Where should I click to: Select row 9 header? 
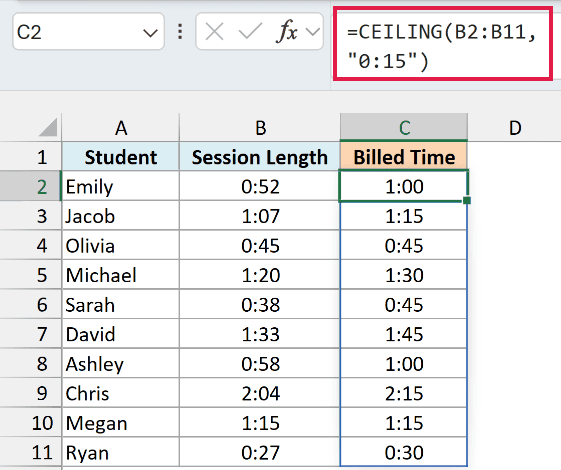[31, 393]
